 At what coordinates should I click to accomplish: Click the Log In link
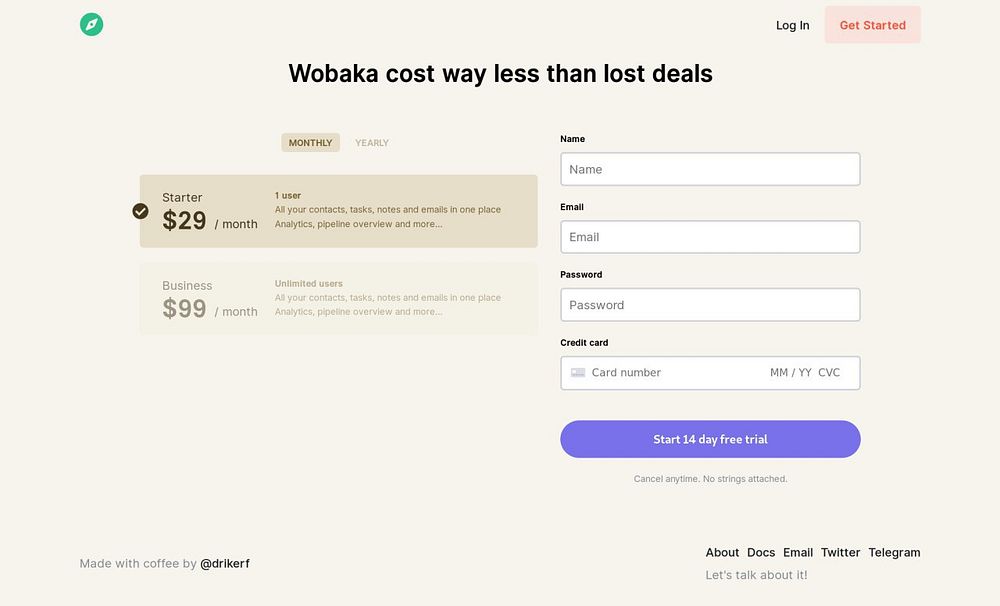pos(792,25)
